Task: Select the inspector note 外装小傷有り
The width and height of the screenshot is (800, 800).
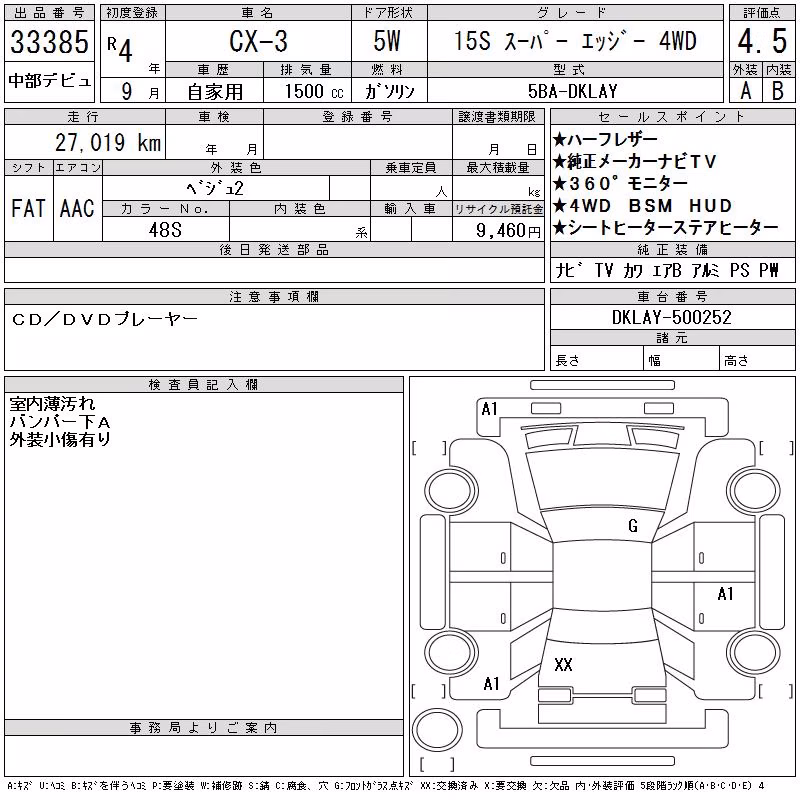Action: [x=60, y=439]
